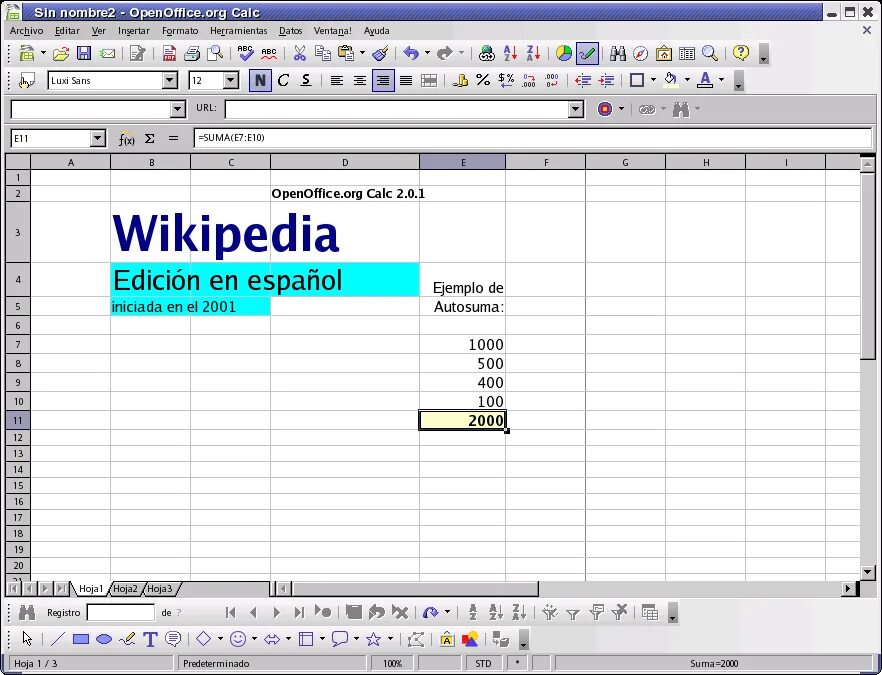The height and width of the screenshot is (675, 882).
Task: Click the Function equals button
Action: pos(173,138)
